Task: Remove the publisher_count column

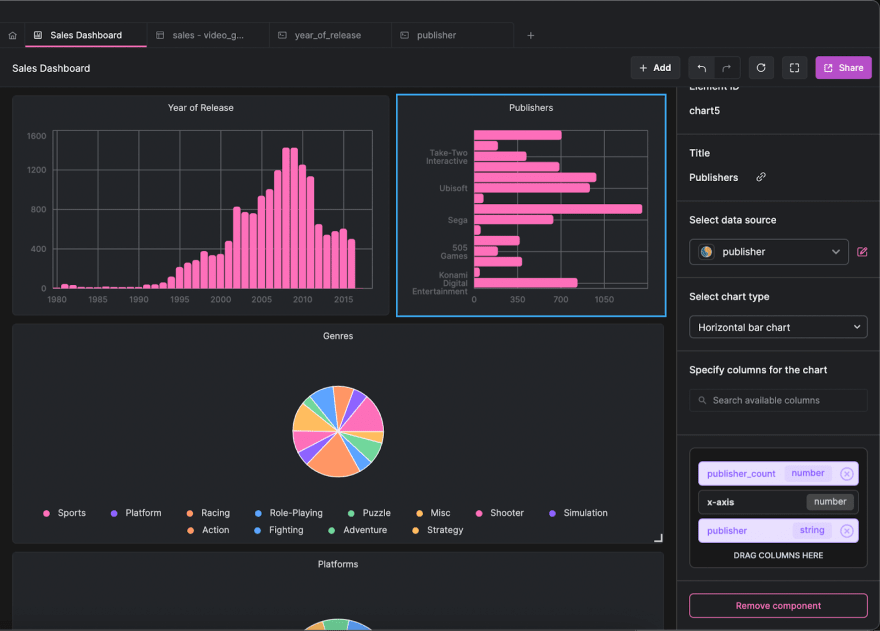Action: click(x=846, y=474)
